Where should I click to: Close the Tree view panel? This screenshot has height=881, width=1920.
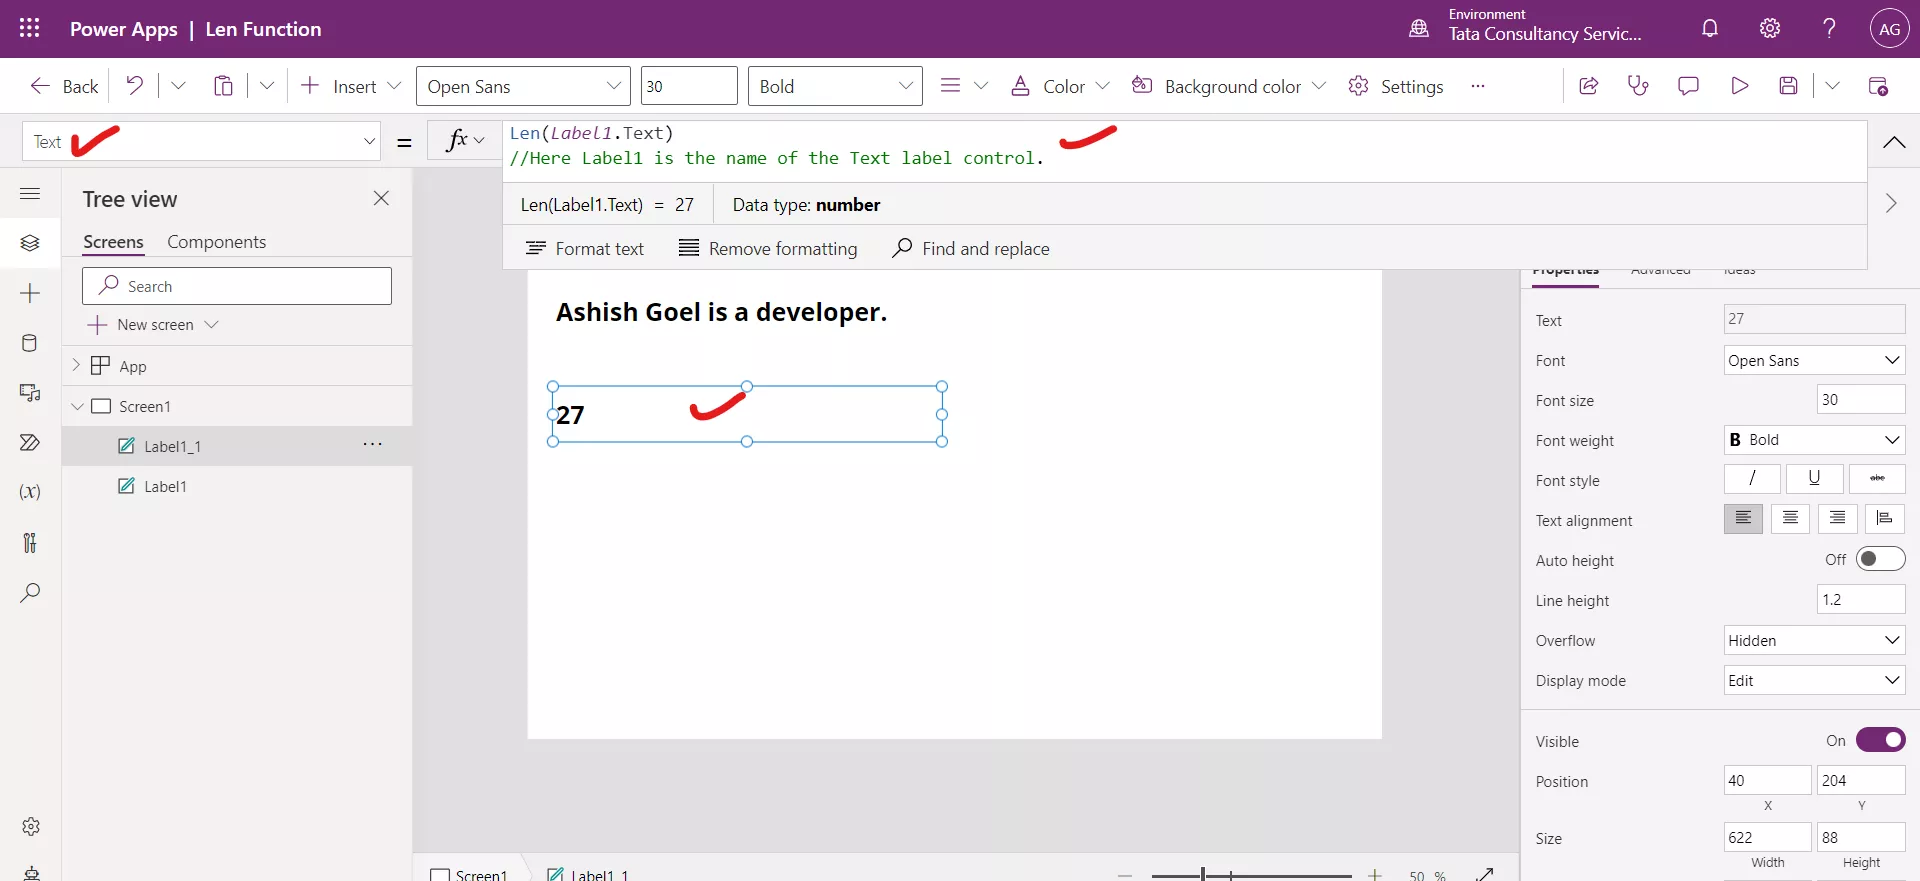tap(381, 198)
